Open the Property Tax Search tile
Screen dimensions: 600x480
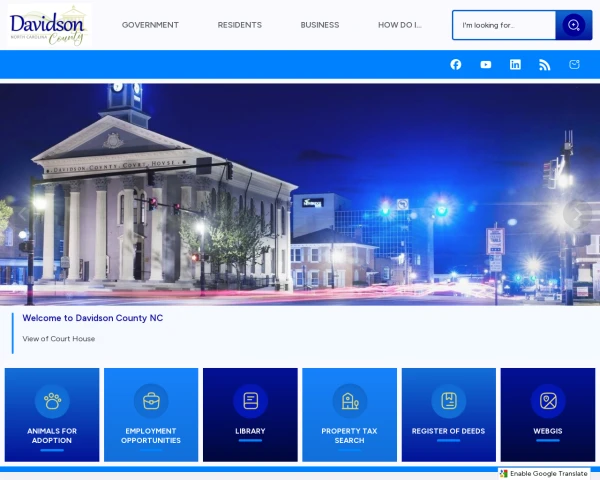click(x=349, y=415)
